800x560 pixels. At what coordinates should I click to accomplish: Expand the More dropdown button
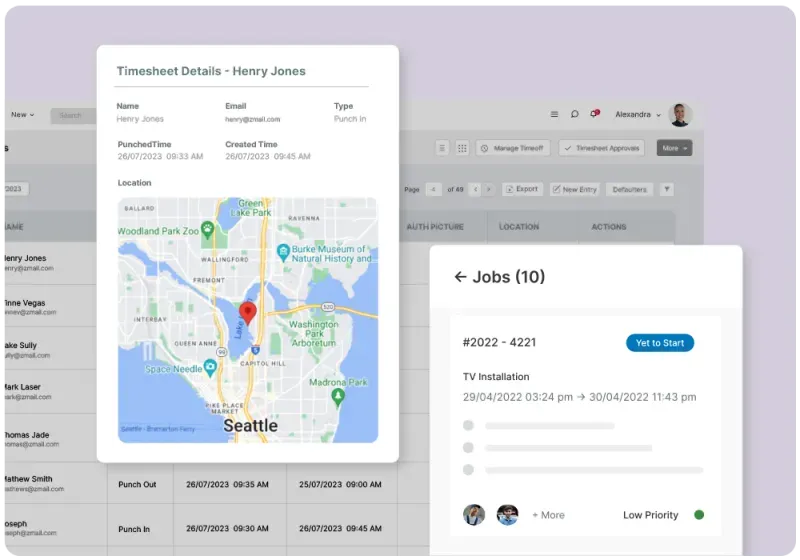(x=674, y=148)
